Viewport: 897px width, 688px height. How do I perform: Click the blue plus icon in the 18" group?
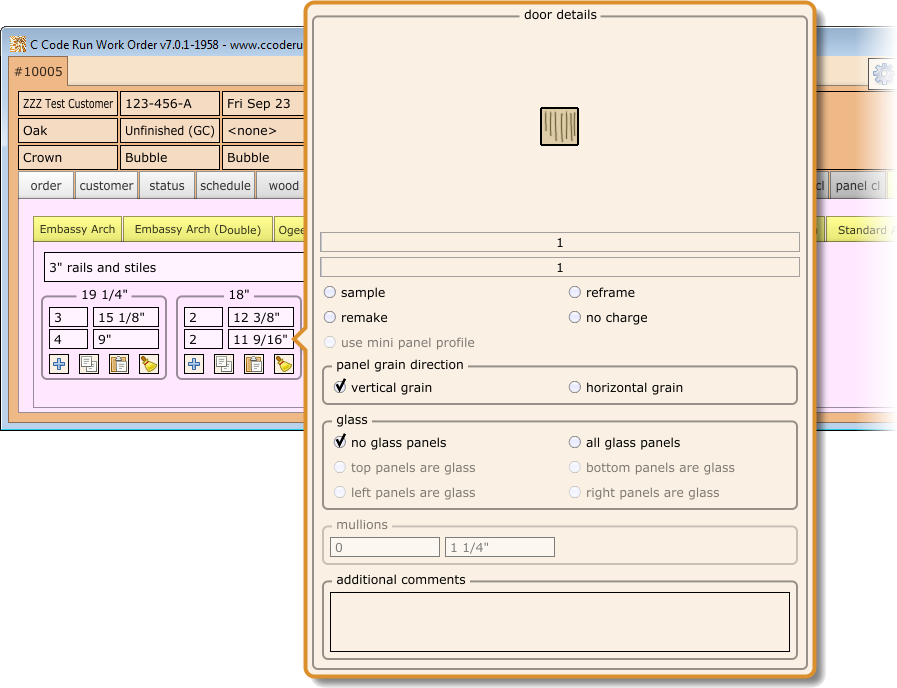click(194, 365)
